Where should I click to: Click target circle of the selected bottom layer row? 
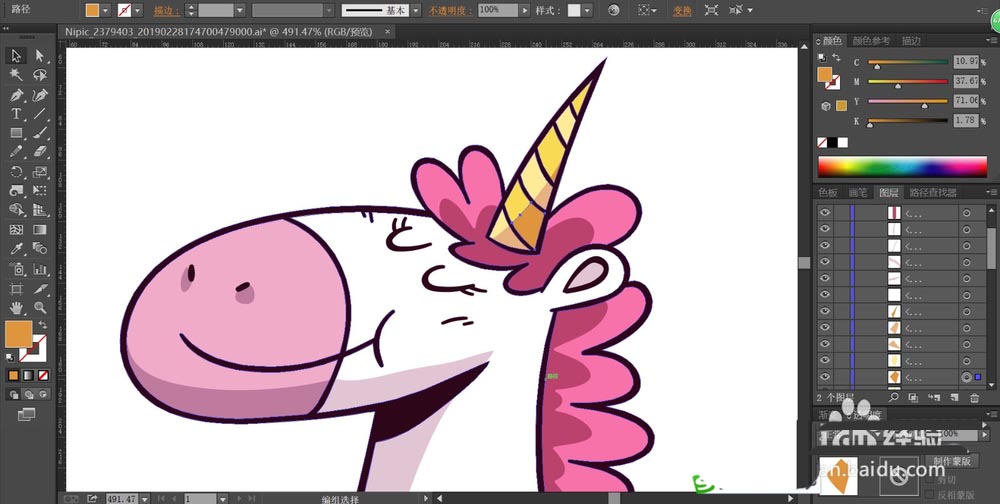(x=966, y=377)
